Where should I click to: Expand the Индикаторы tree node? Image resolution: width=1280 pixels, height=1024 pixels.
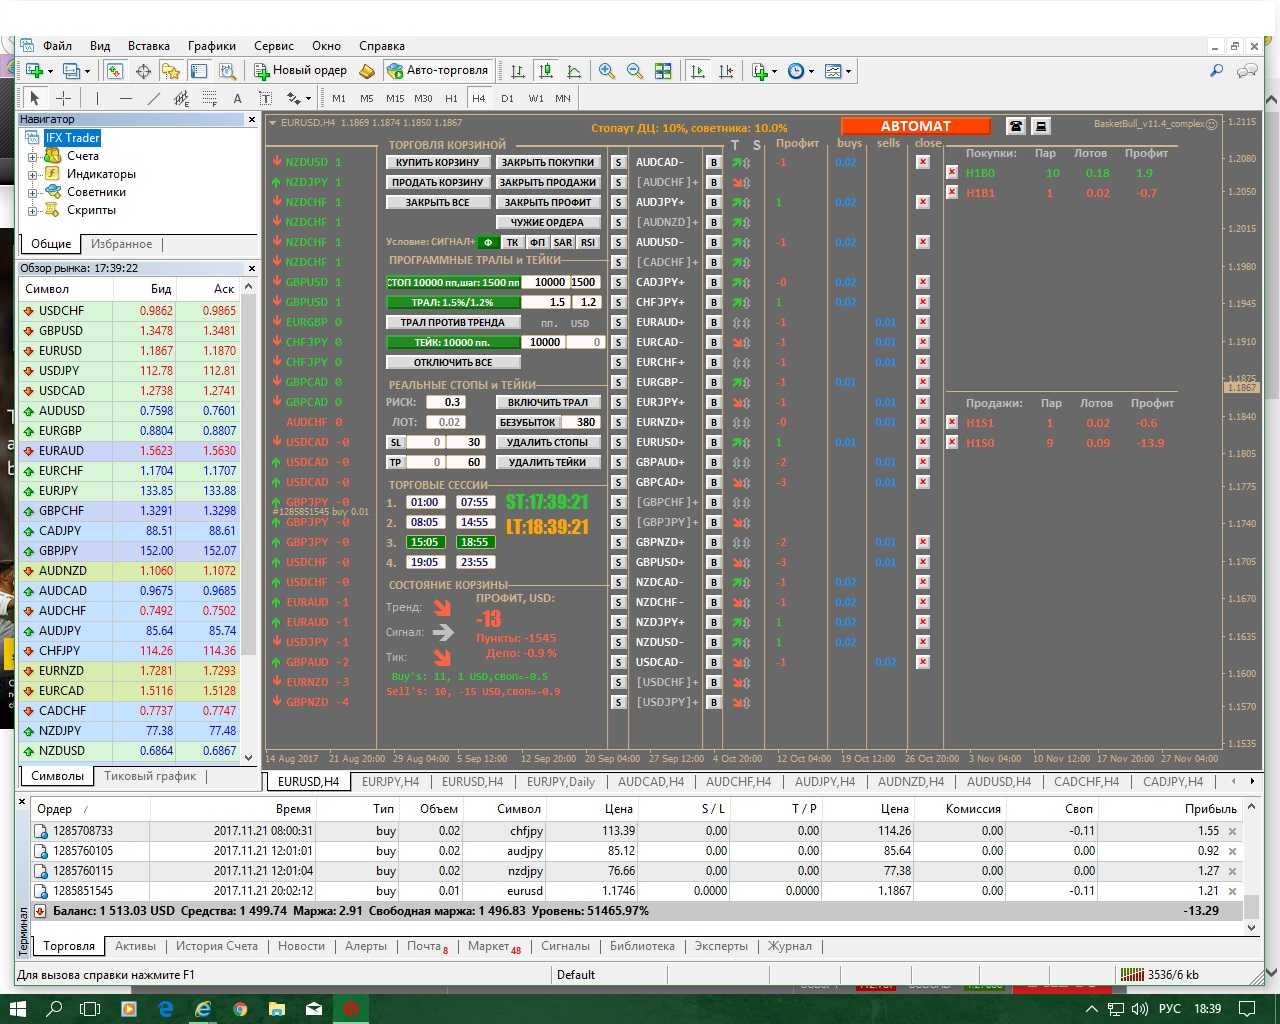tap(32, 175)
